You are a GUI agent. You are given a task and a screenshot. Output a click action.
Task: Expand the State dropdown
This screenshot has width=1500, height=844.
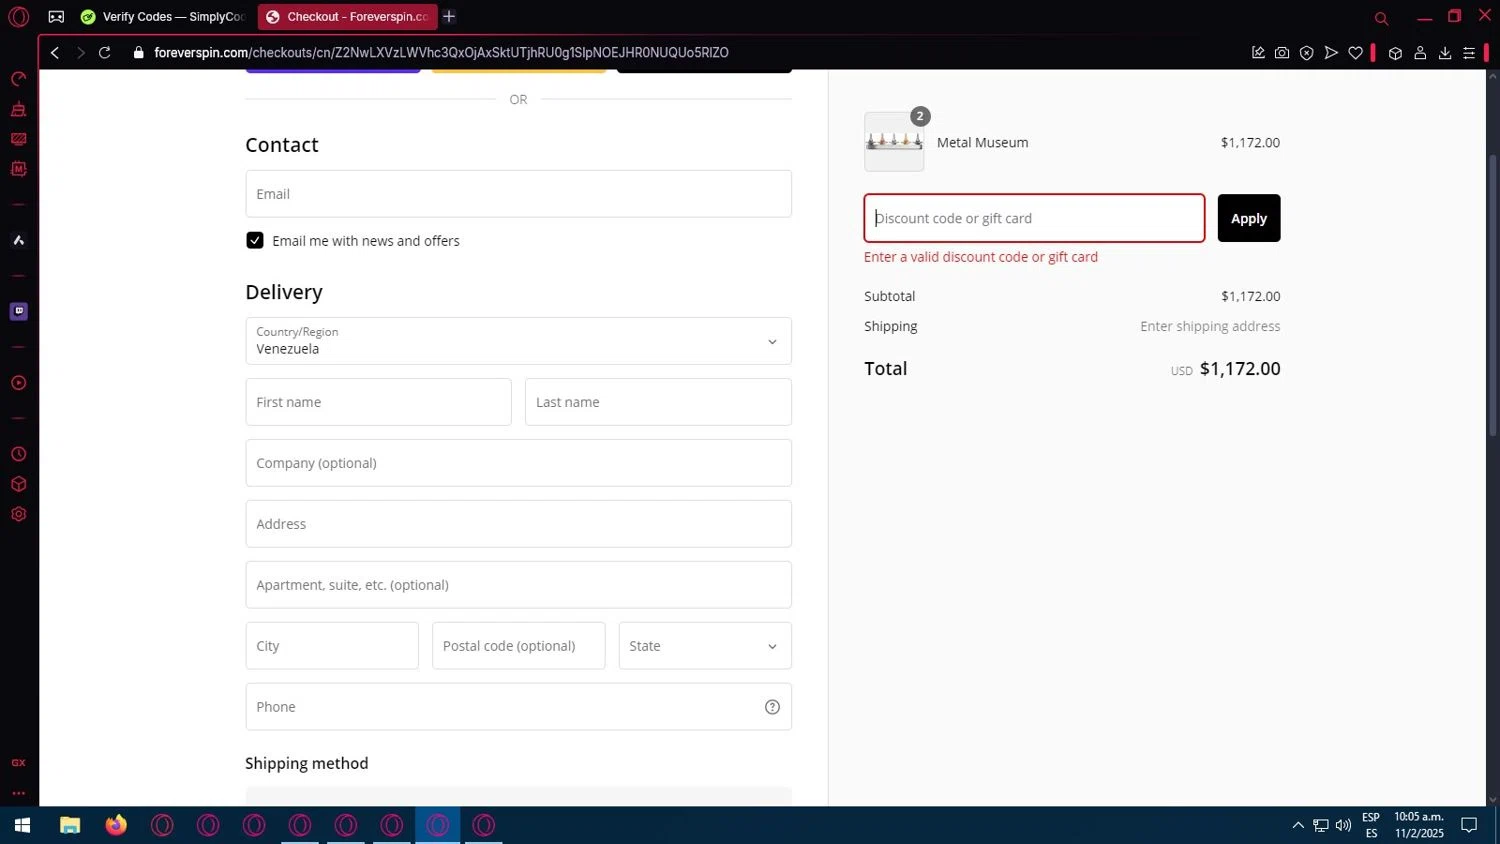point(705,646)
